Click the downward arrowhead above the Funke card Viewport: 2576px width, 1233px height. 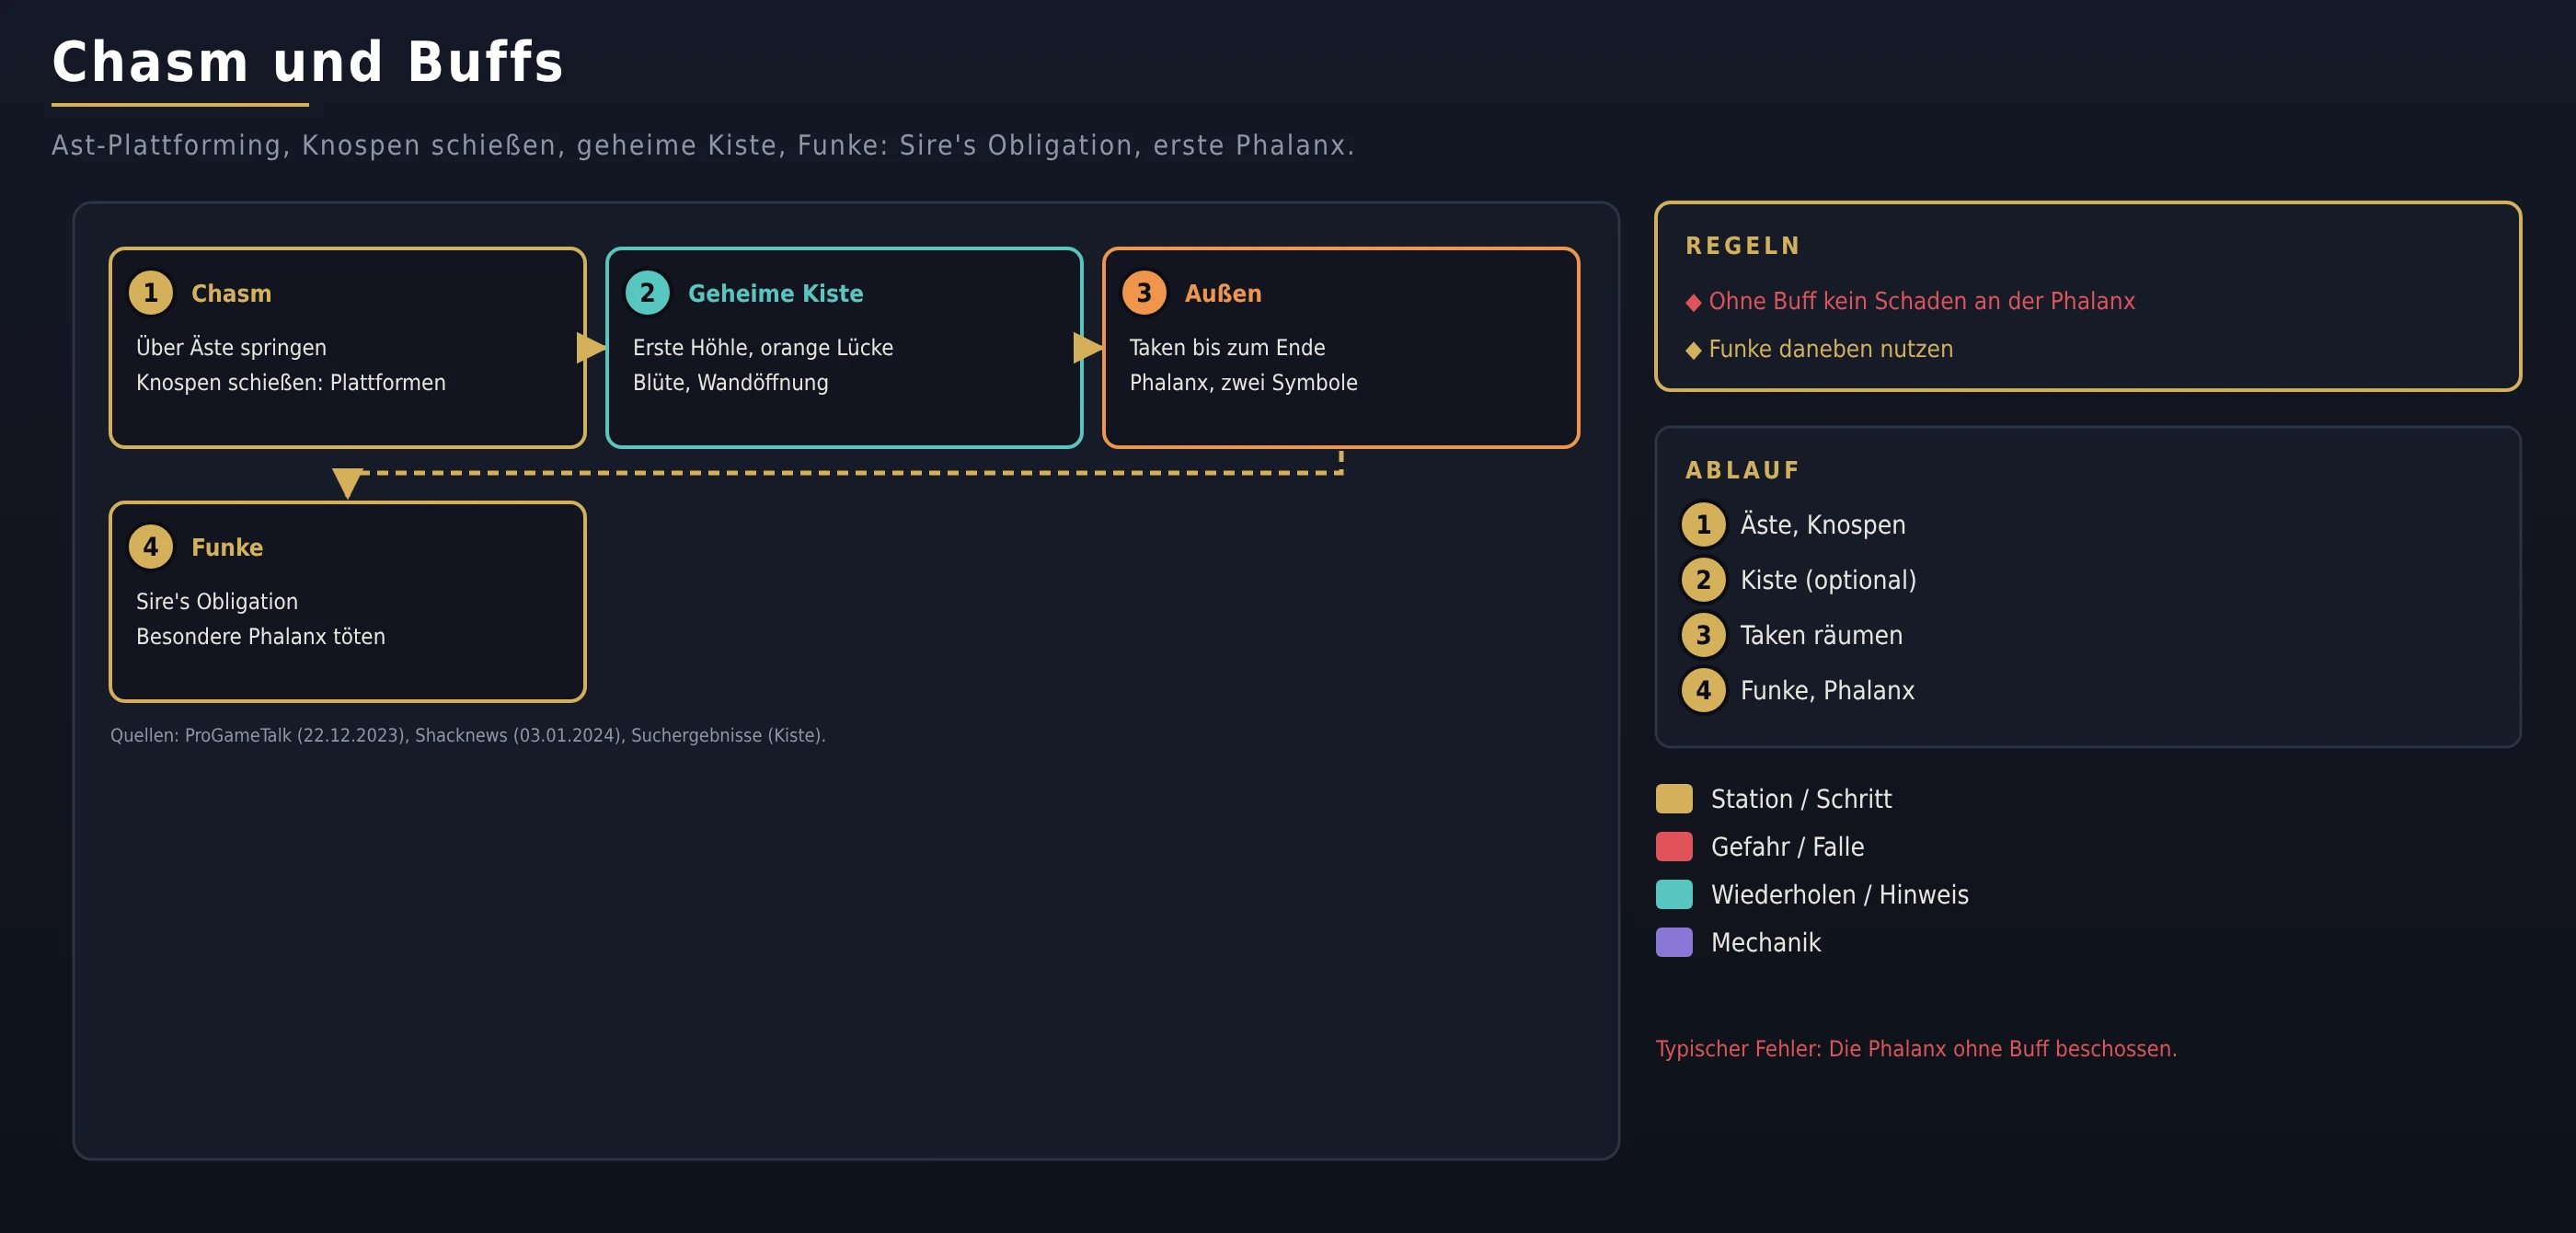coord(347,483)
